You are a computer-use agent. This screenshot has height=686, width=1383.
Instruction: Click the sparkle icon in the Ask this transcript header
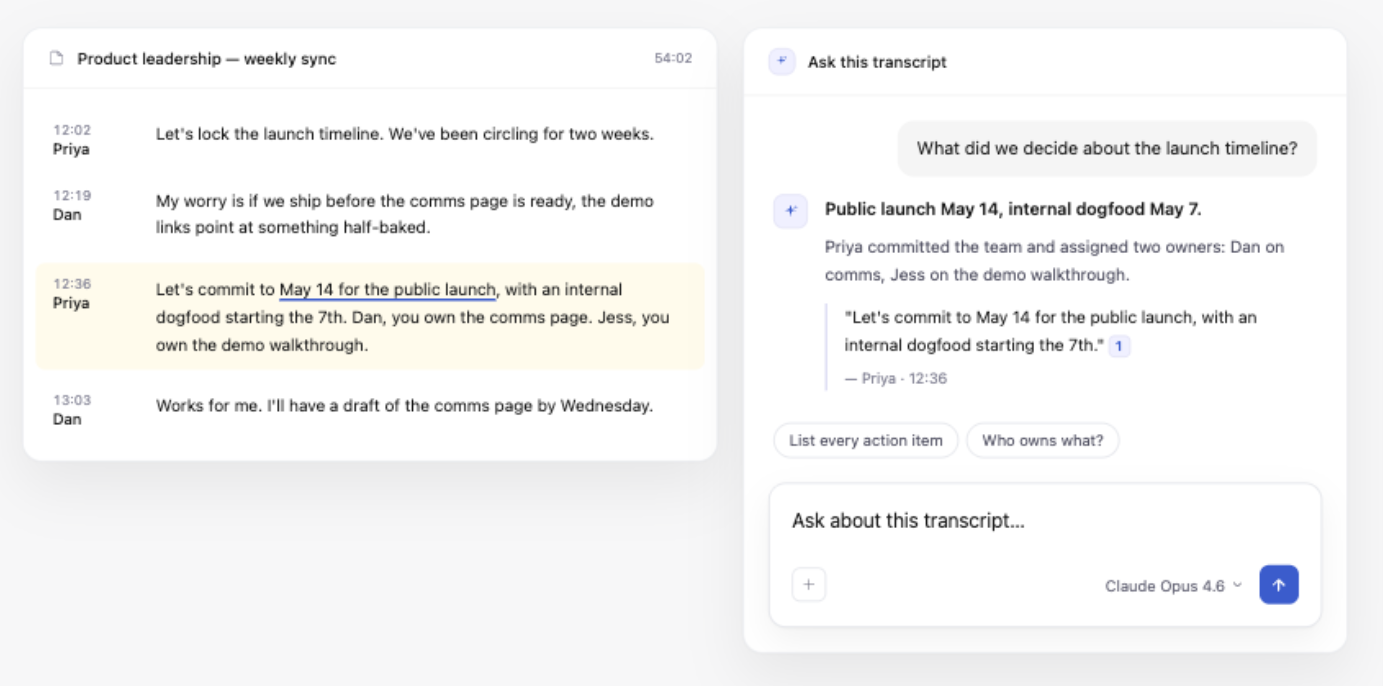[781, 62]
